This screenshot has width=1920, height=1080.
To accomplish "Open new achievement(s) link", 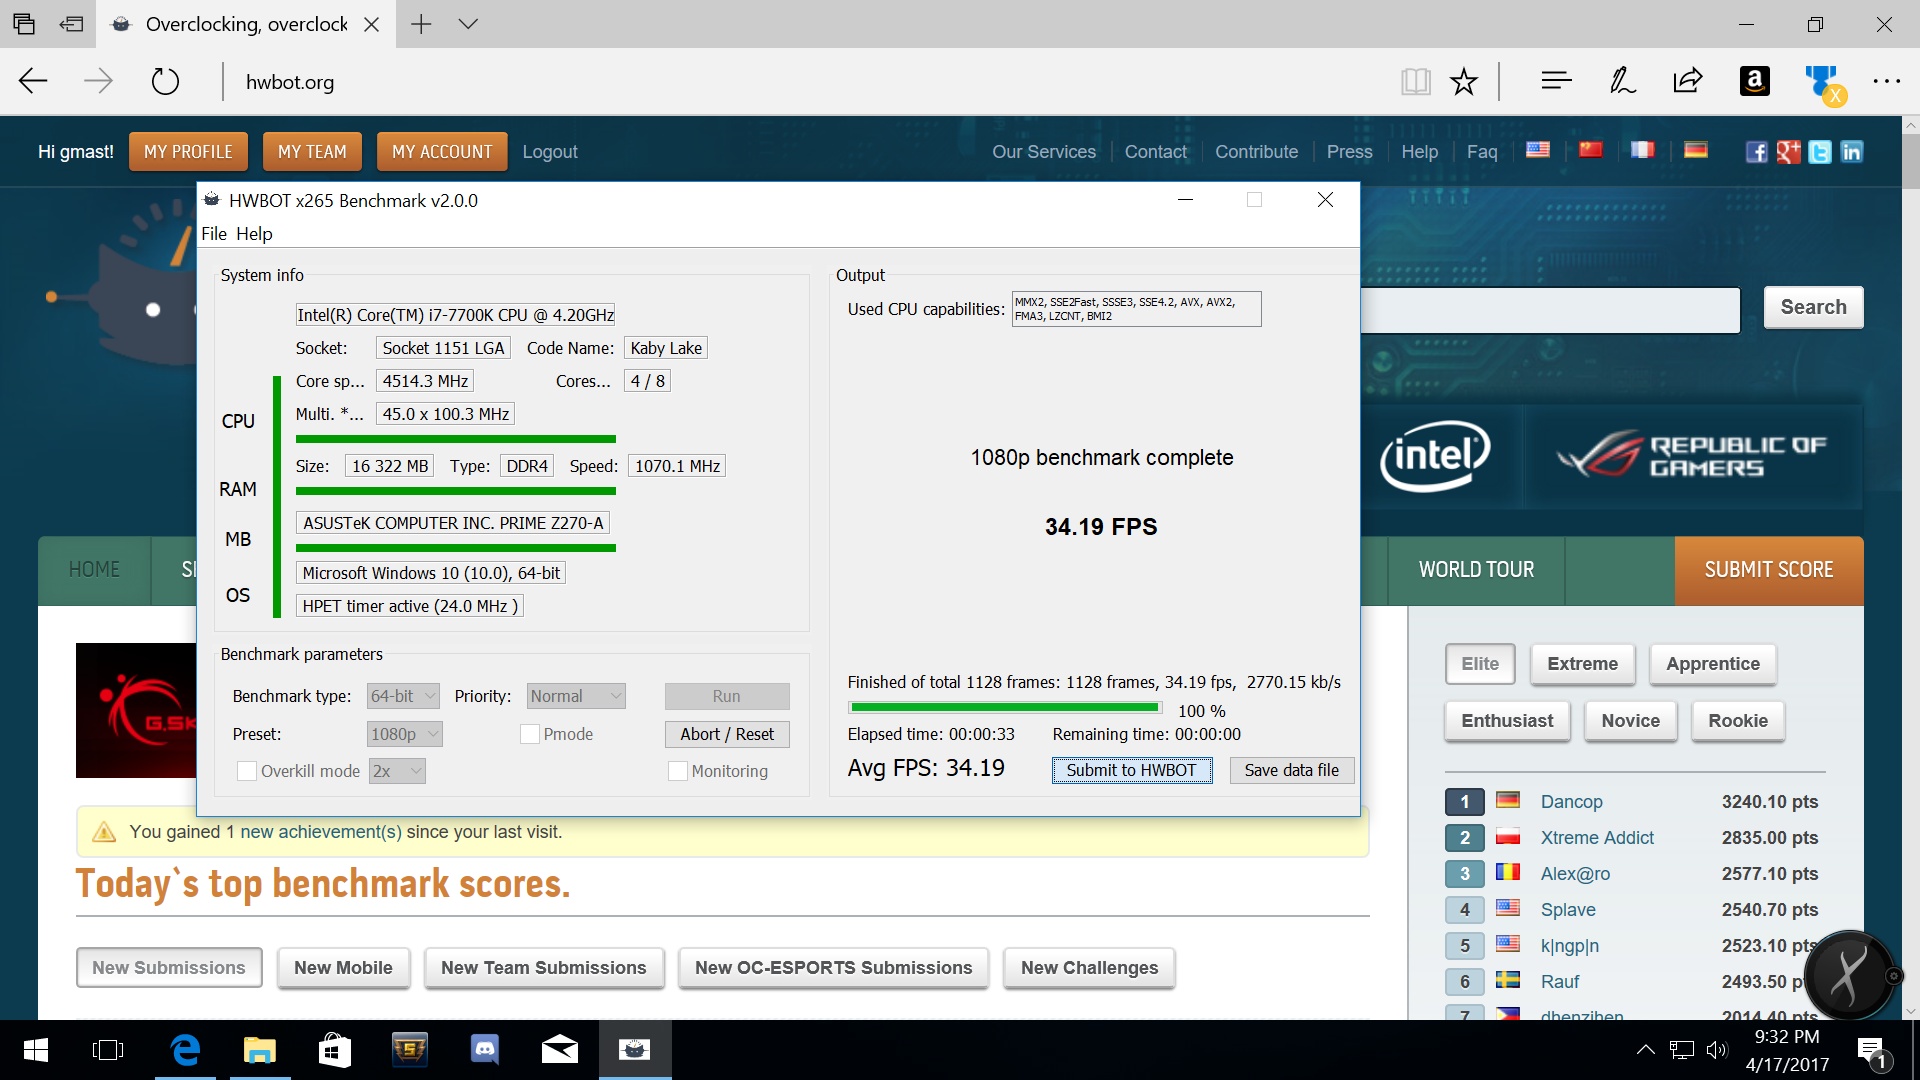I will click(x=321, y=832).
